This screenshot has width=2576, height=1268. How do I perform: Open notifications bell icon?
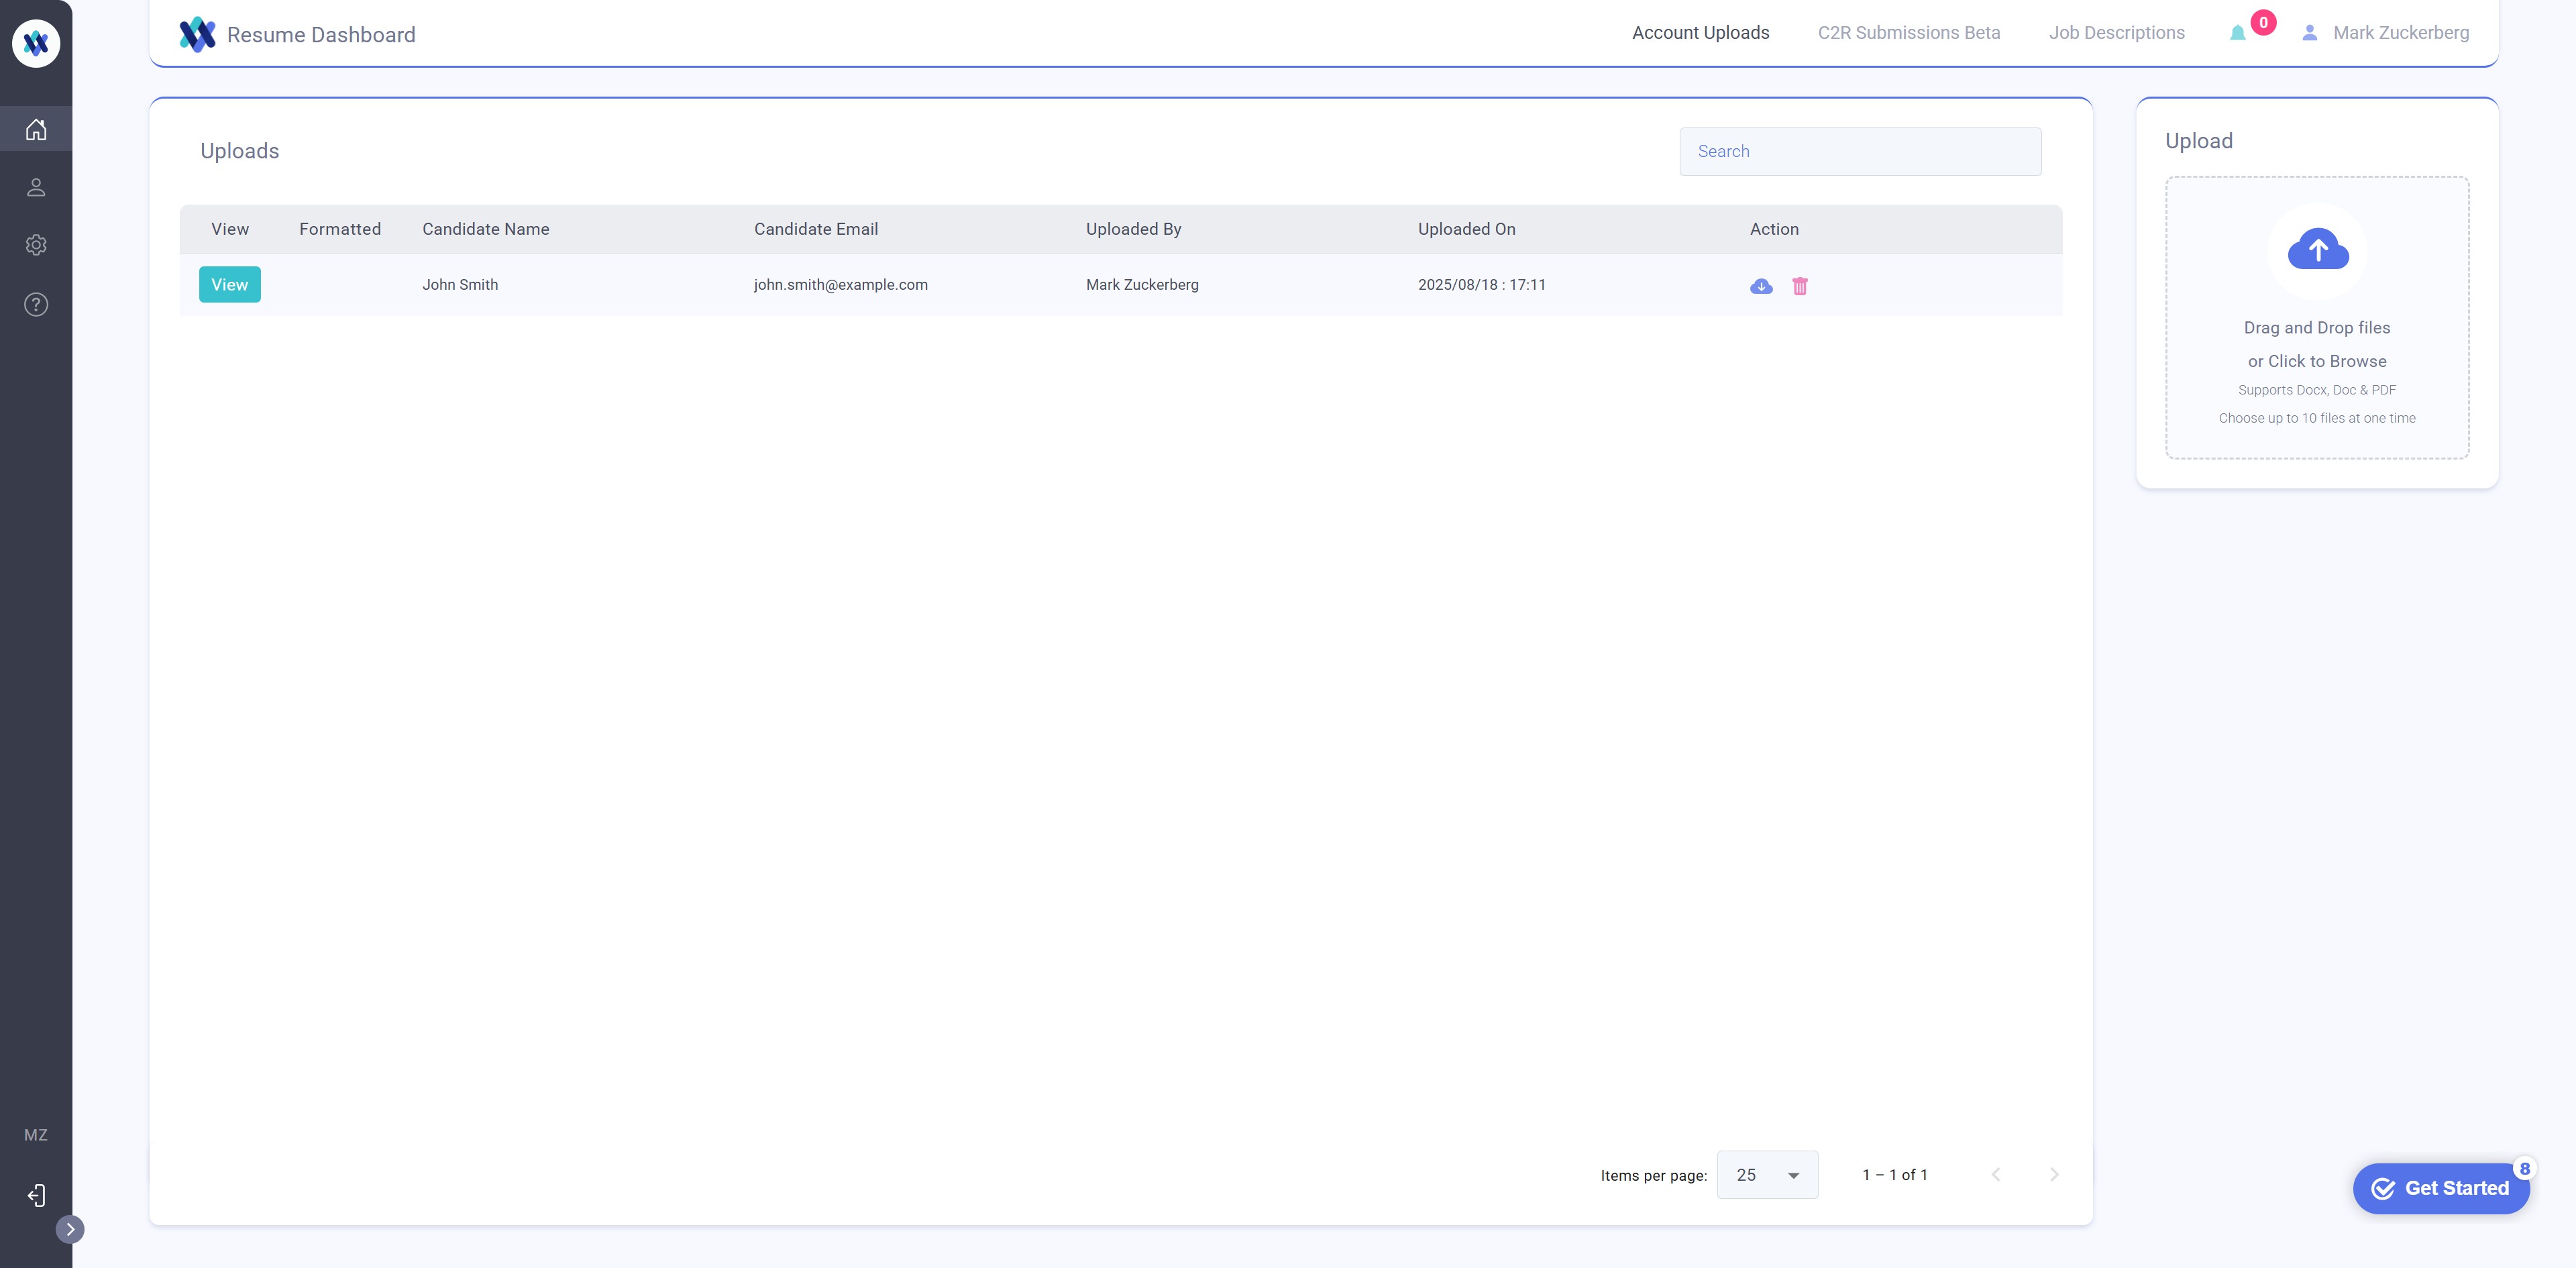(2238, 33)
